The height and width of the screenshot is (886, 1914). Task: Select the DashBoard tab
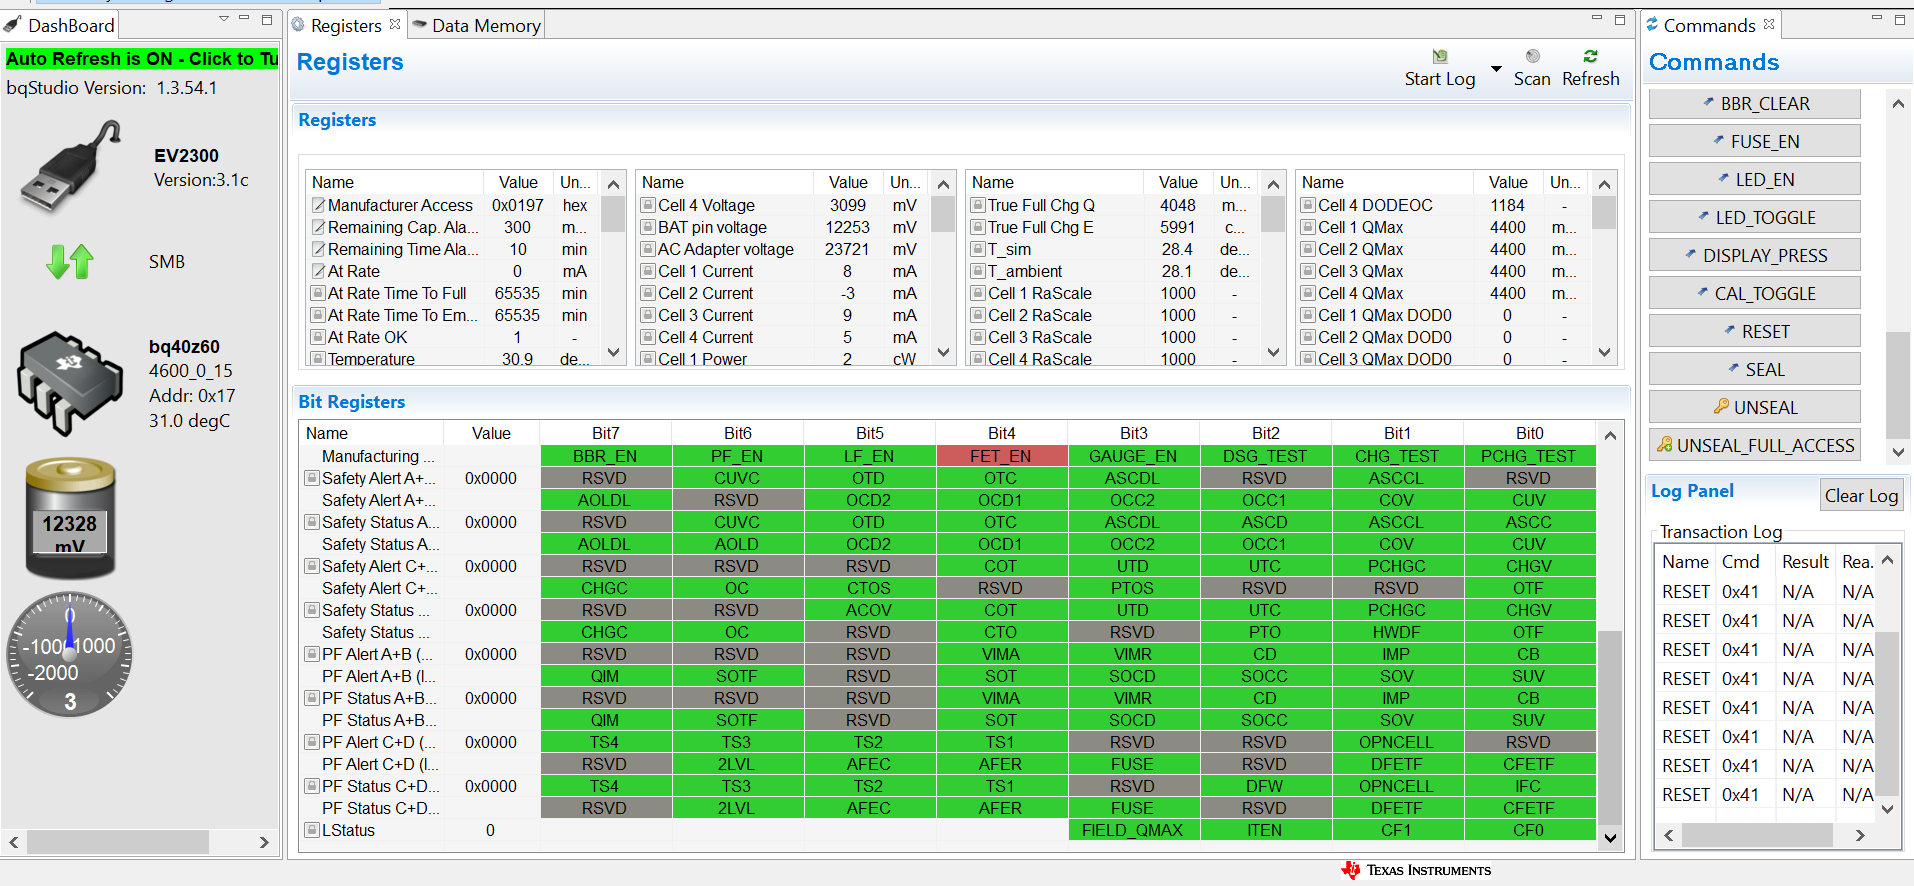pos(60,25)
